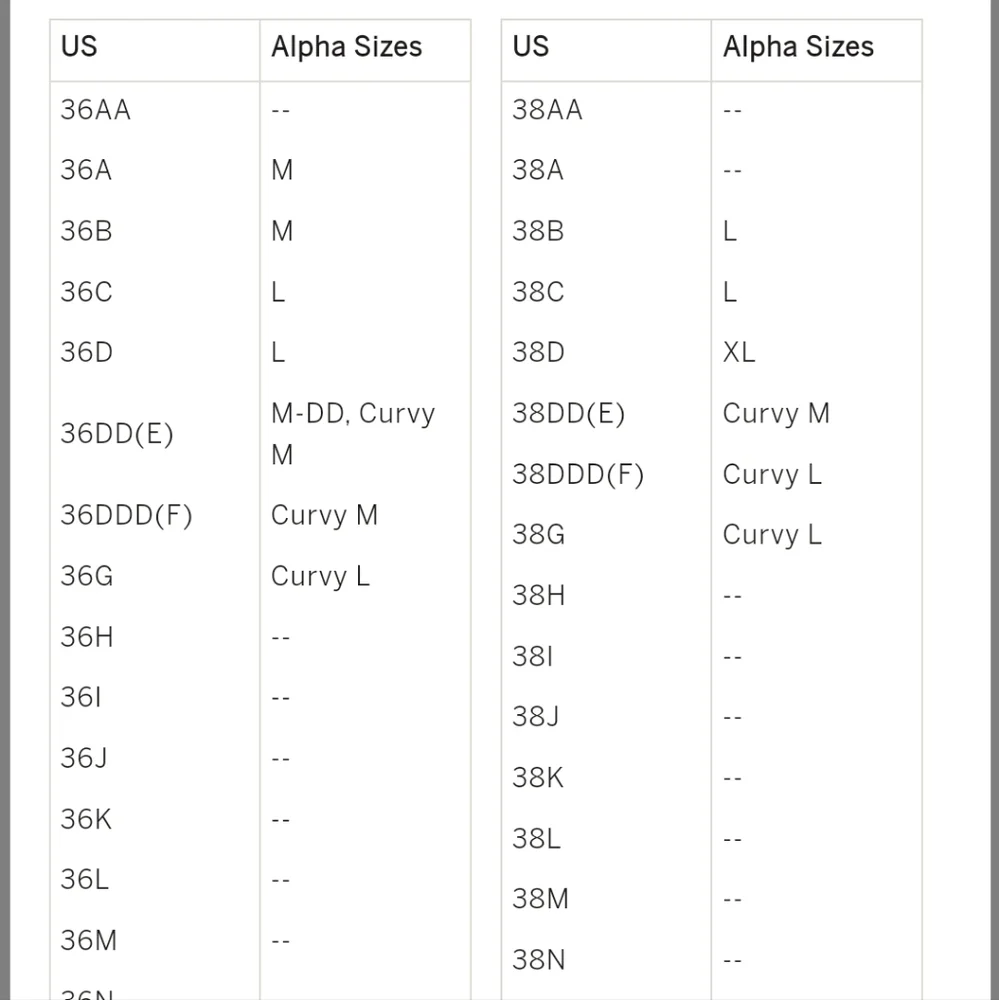Click the left table US header

pos(79,47)
